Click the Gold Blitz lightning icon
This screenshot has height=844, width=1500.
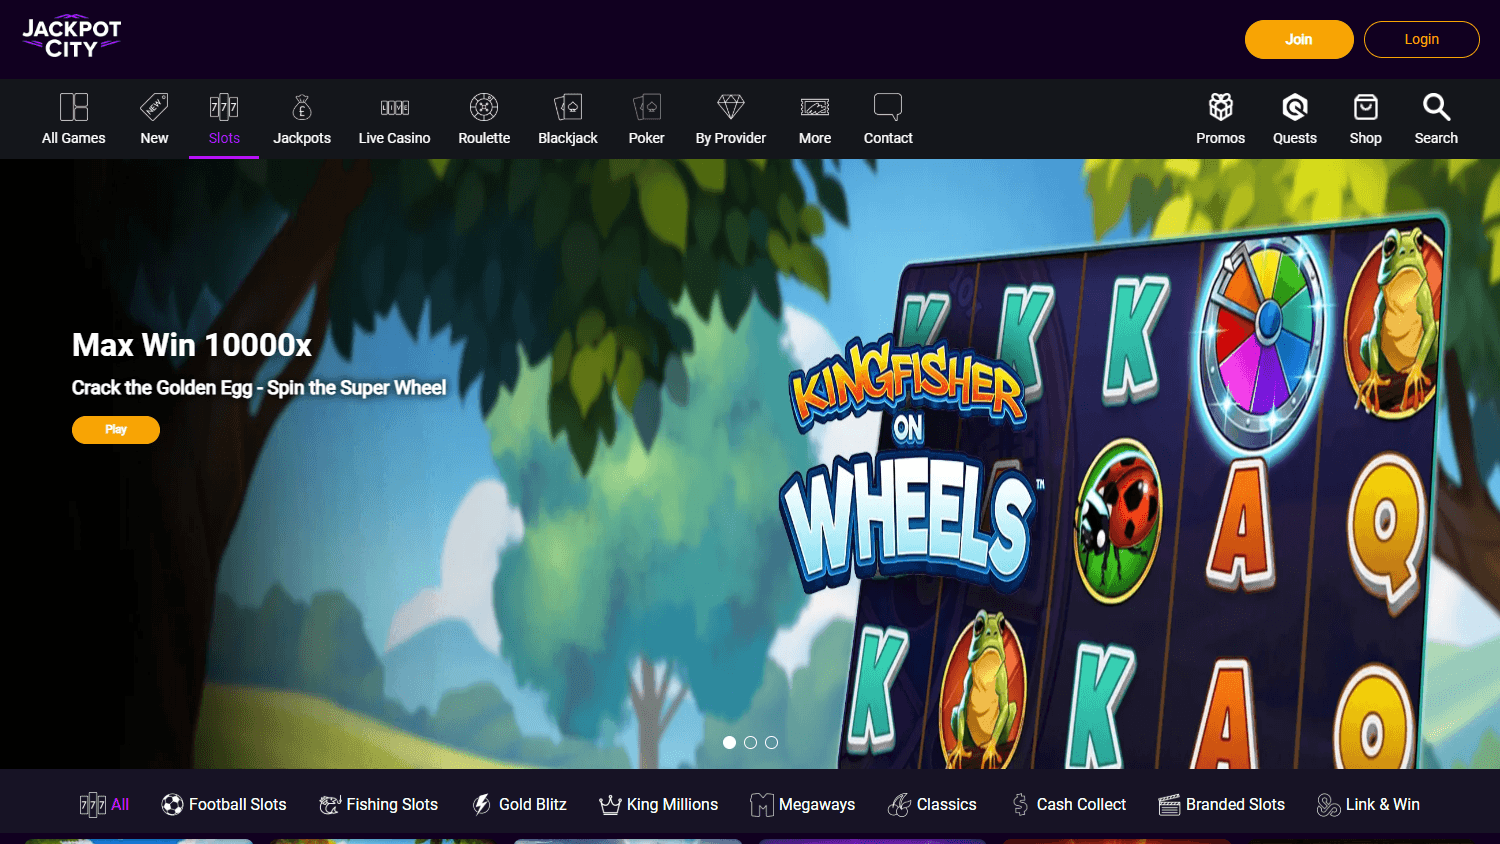click(x=482, y=804)
